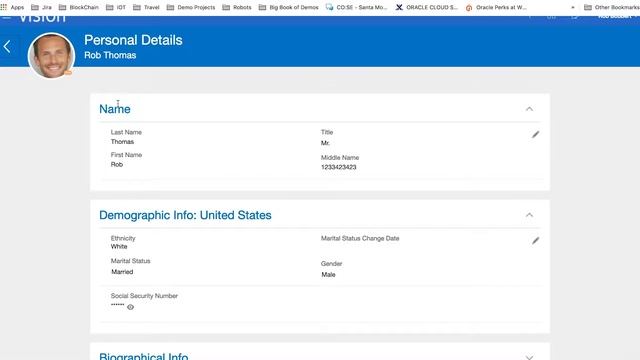The width and height of the screenshot is (640, 360).
Task: Click the Personal Details page title
Action: 133,40
